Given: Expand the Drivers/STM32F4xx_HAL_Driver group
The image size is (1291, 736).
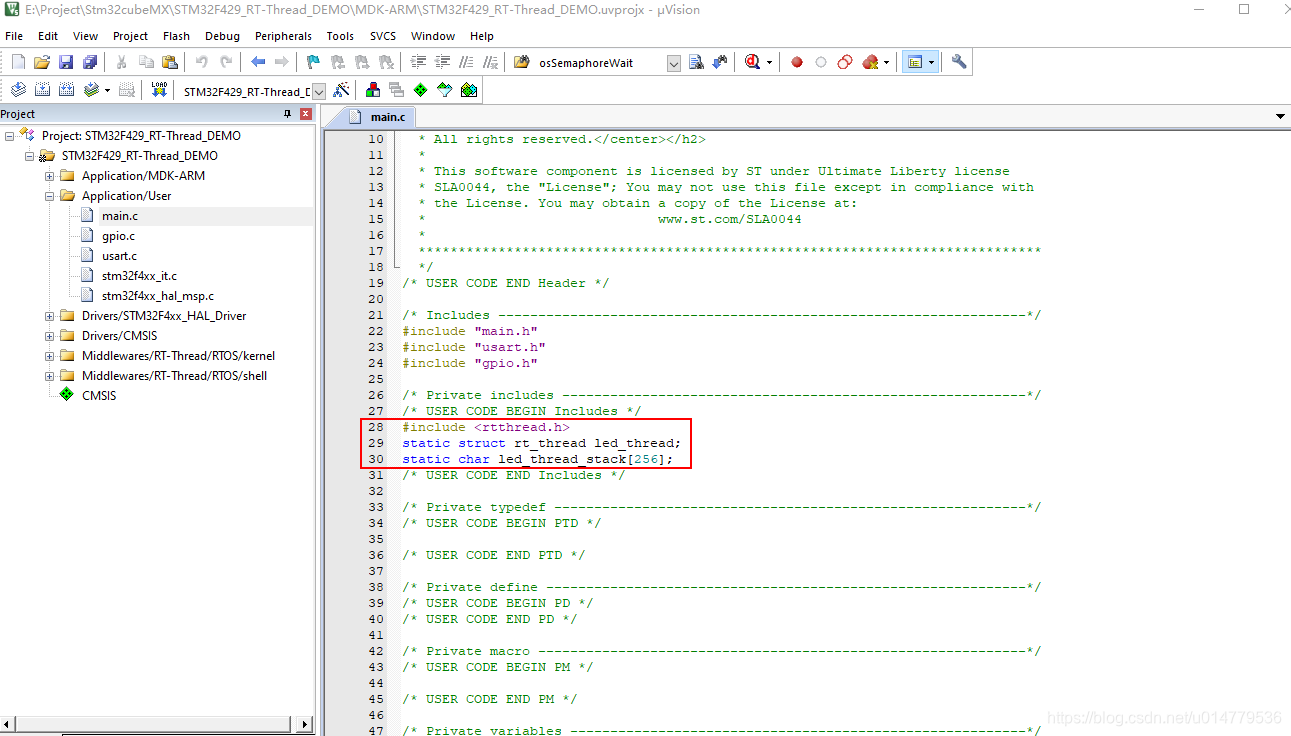Looking at the screenshot, I should (x=49, y=316).
